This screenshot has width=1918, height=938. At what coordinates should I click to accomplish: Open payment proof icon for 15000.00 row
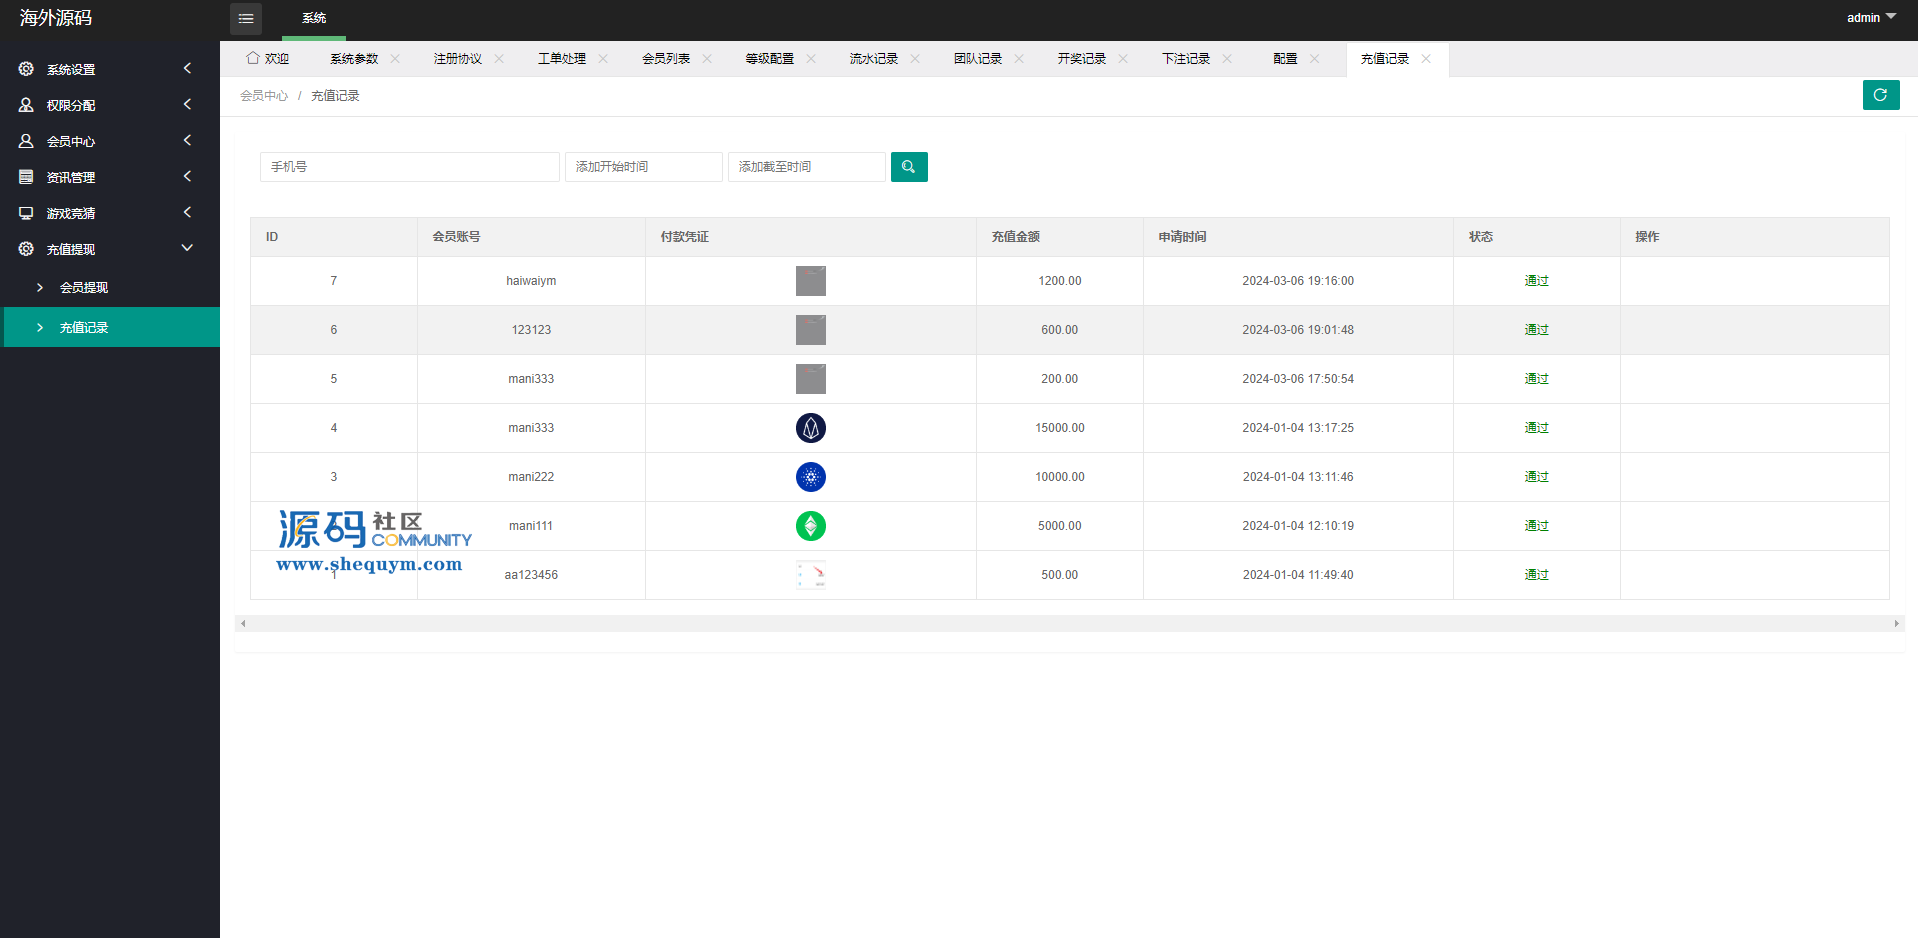[x=811, y=428]
